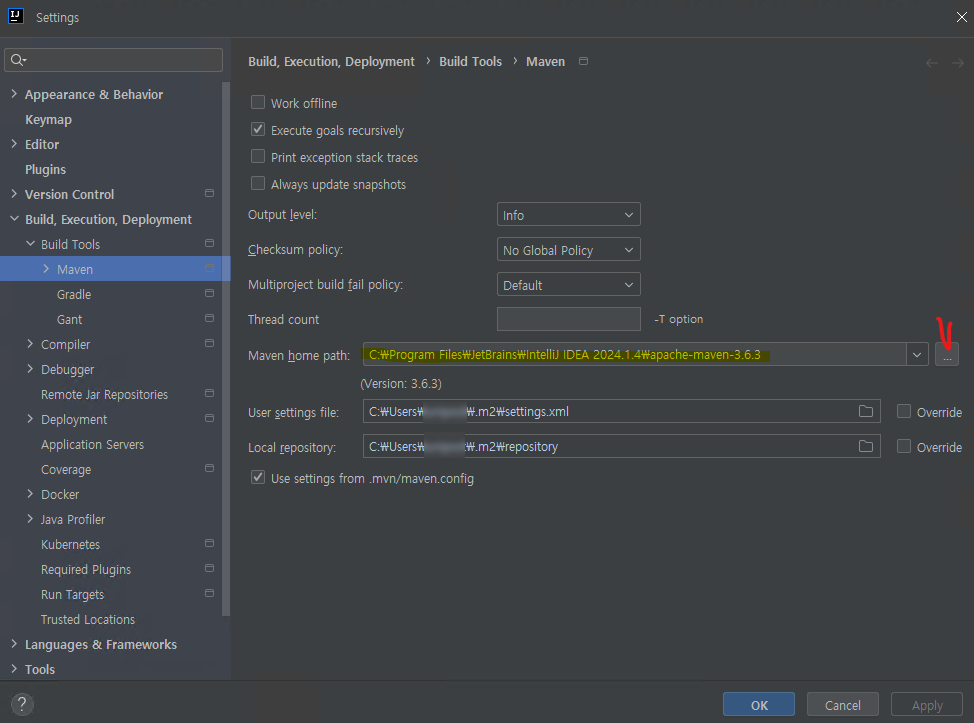Image resolution: width=974 pixels, height=723 pixels.
Task: Expand Appearance & Behavior section
Action: click(14, 94)
